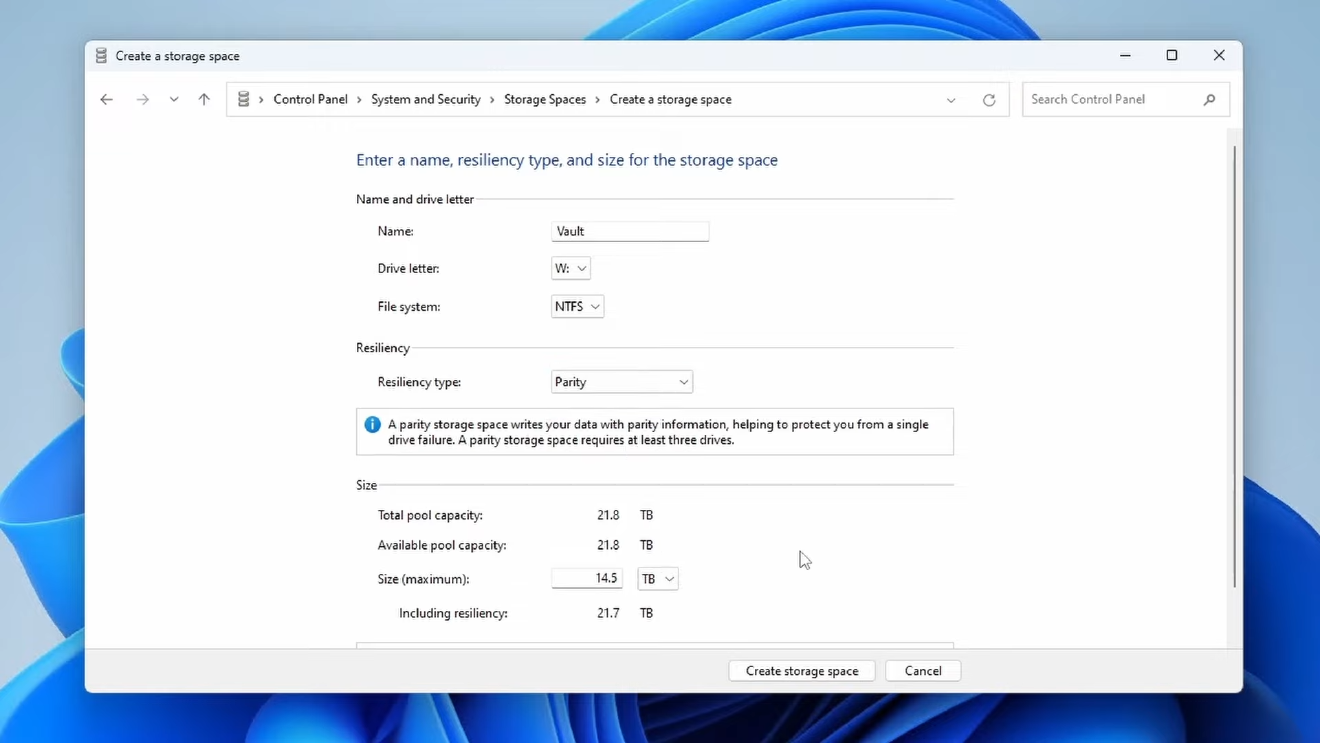Click the refresh address bar icon
Image resolution: width=1320 pixels, height=743 pixels.
[x=989, y=99]
